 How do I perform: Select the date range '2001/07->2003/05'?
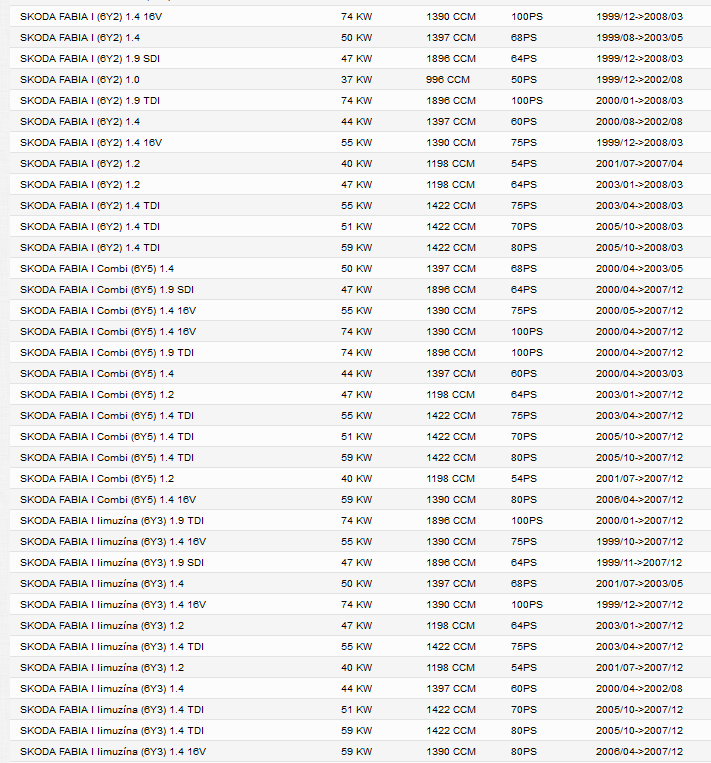tap(639, 583)
